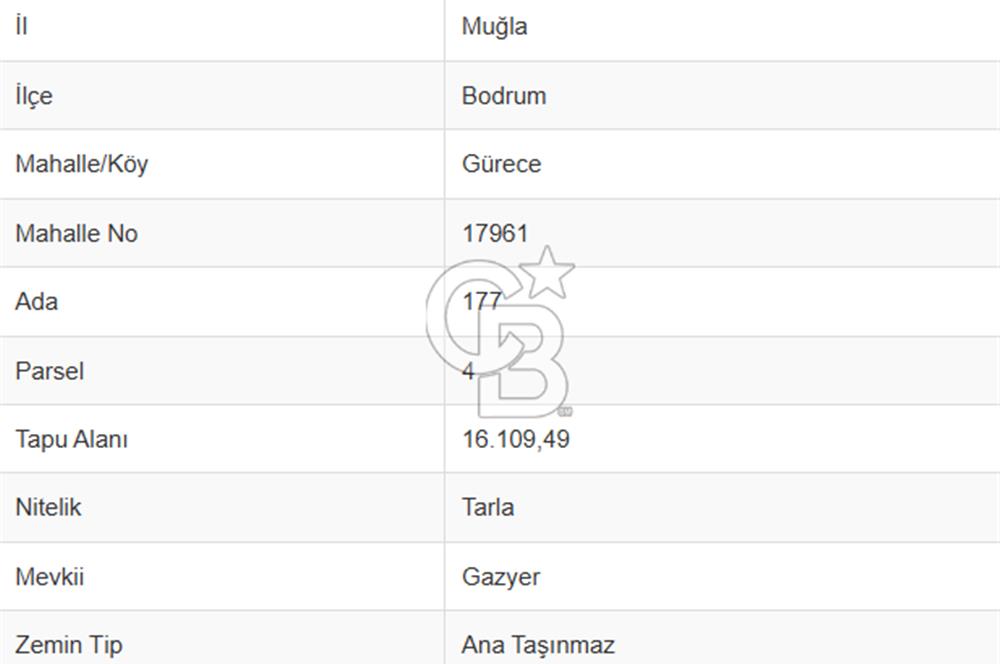Select the Gazyer location value
Image resolution: width=1000 pixels, height=664 pixels.
pos(500,577)
